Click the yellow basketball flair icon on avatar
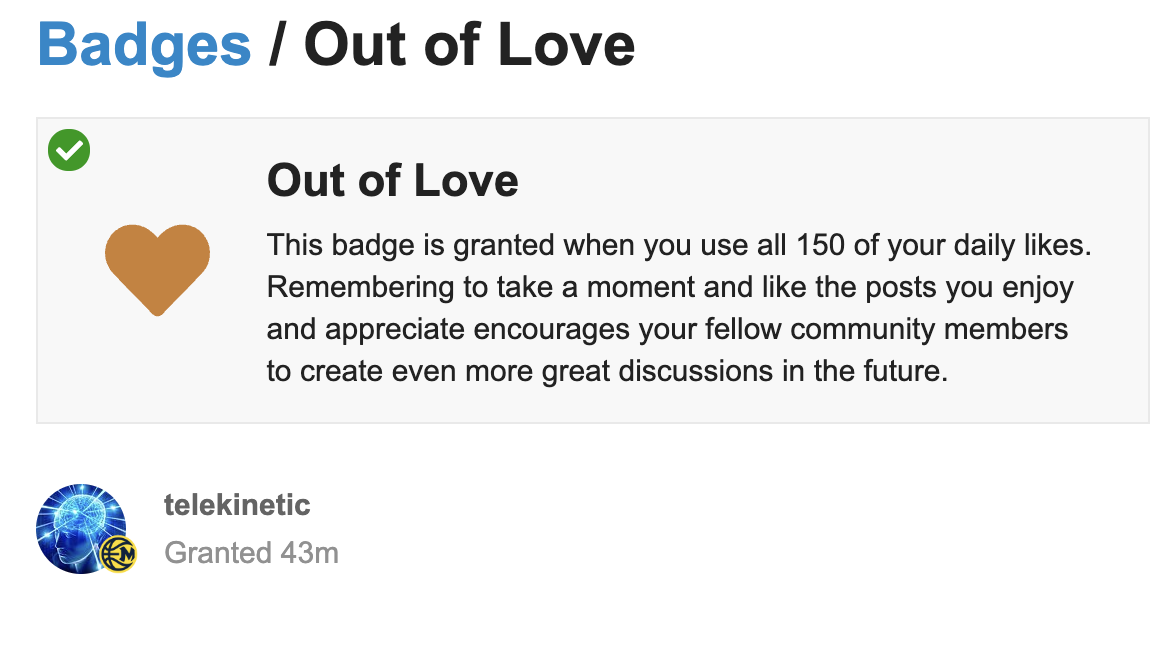The image size is (1160, 670). [118, 554]
